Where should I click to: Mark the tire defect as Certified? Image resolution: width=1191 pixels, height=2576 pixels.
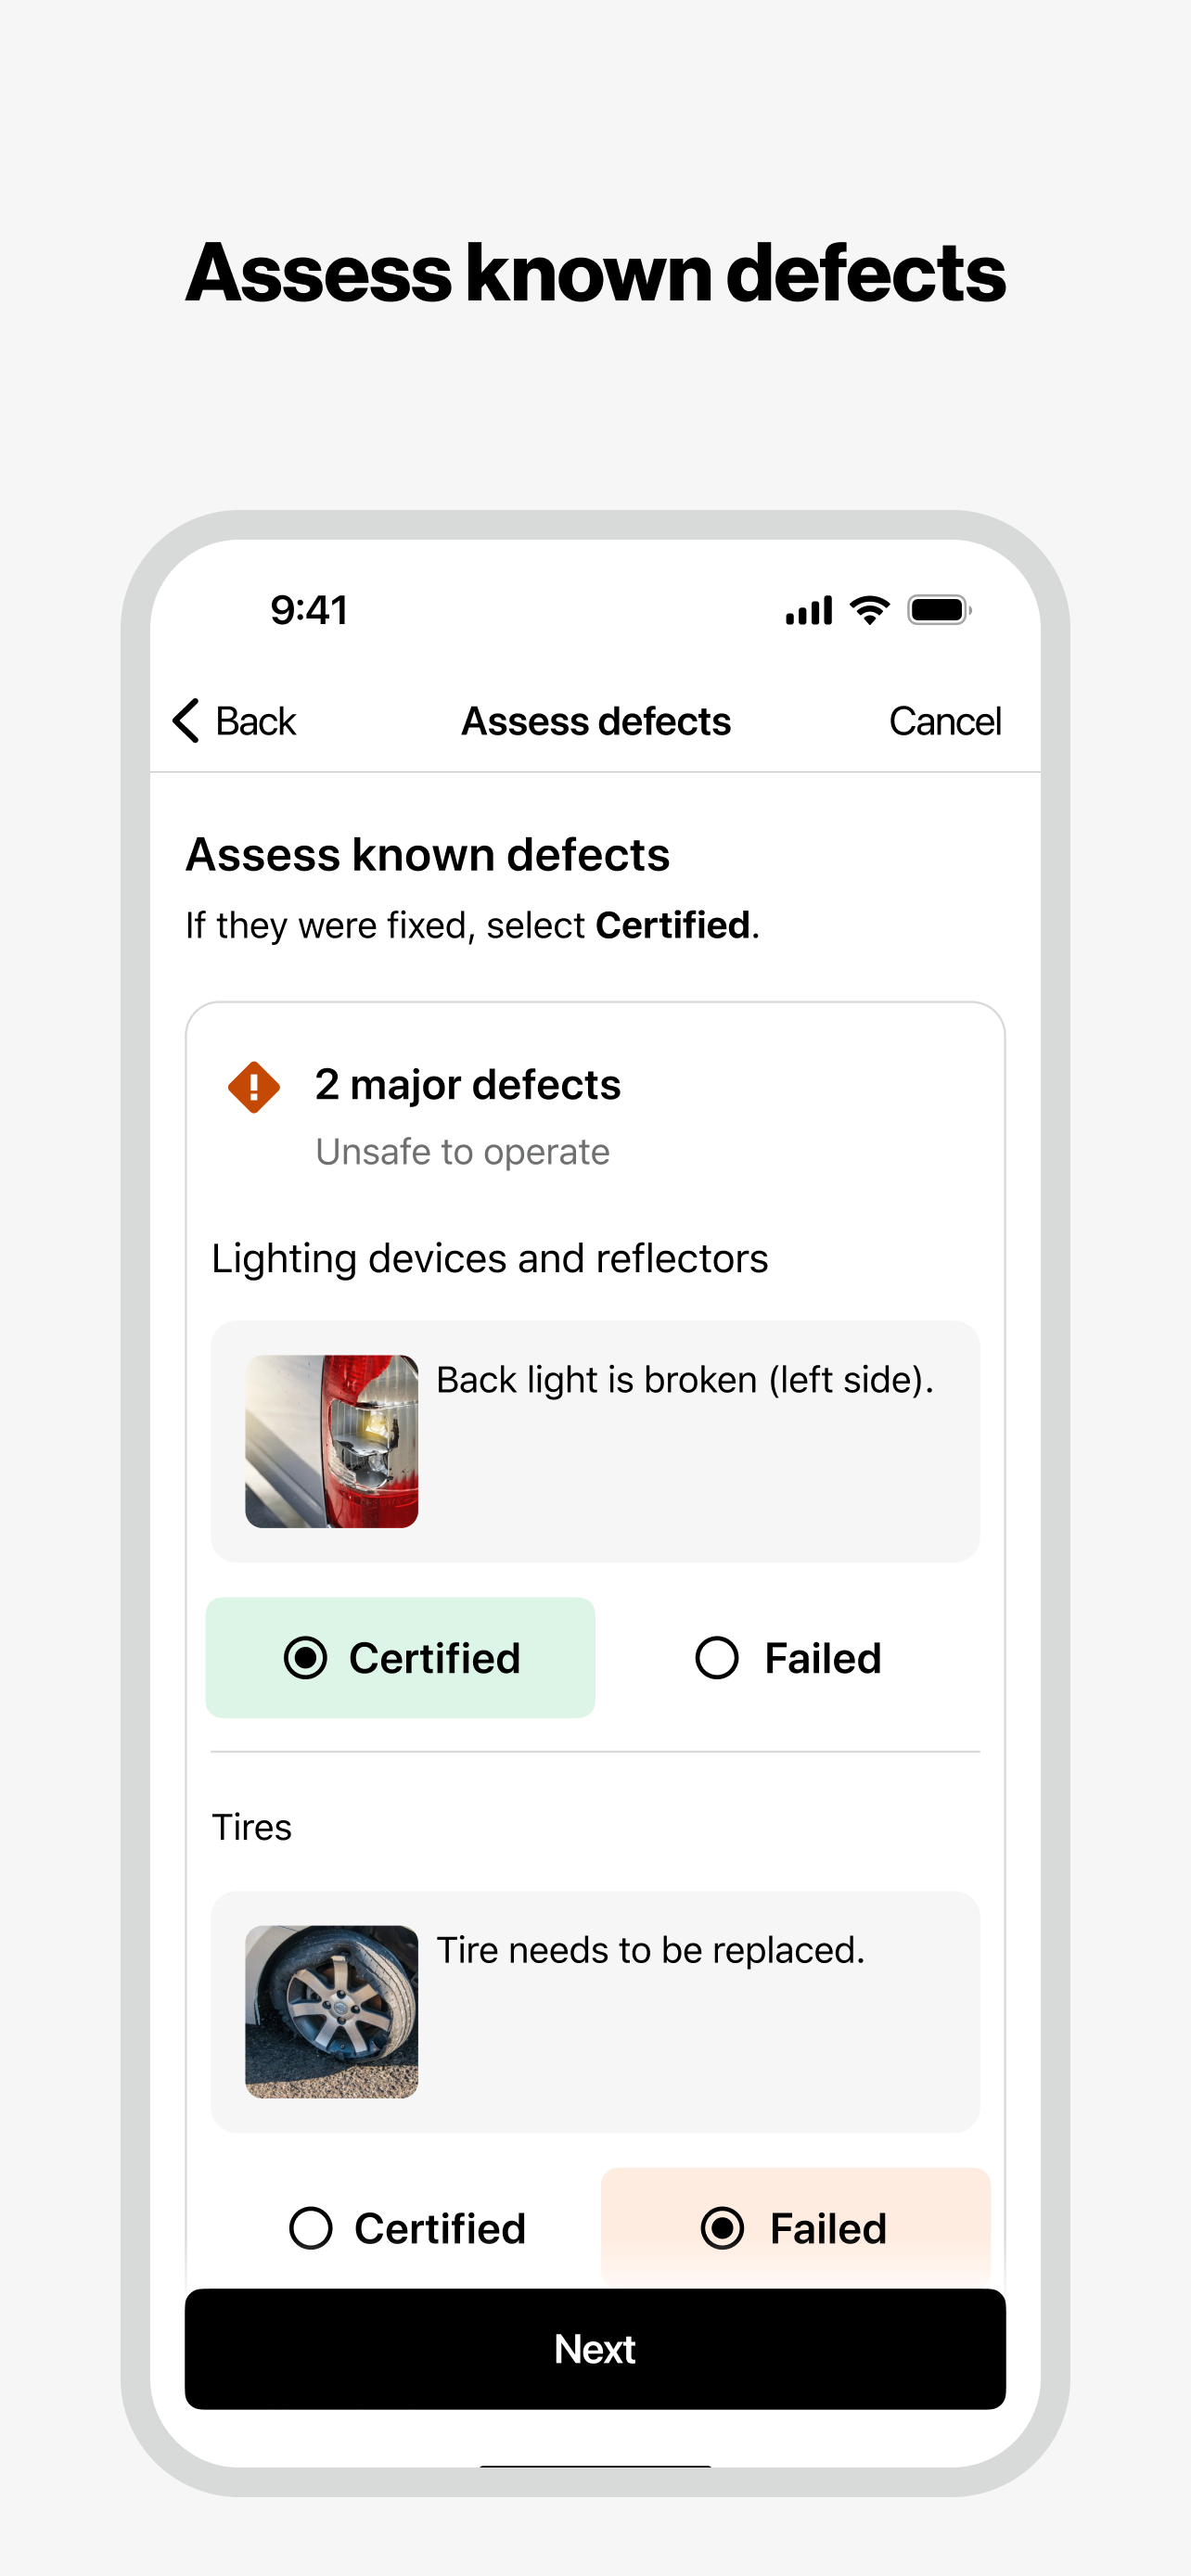click(407, 2228)
